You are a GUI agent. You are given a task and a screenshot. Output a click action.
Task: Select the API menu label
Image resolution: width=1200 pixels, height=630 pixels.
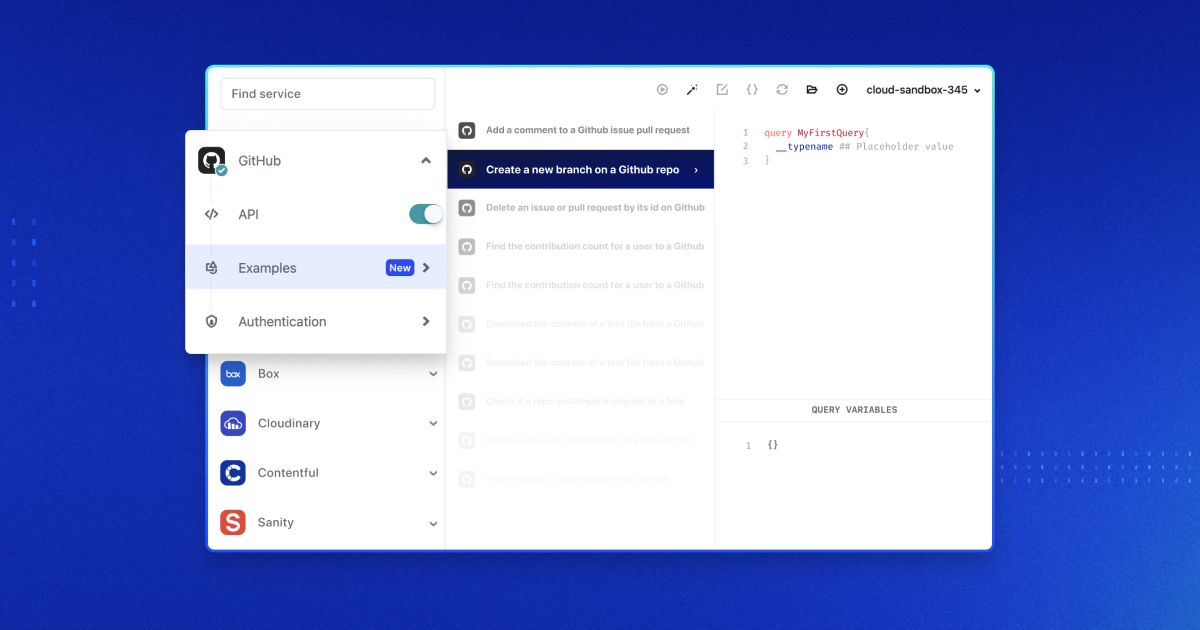click(x=248, y=214)
